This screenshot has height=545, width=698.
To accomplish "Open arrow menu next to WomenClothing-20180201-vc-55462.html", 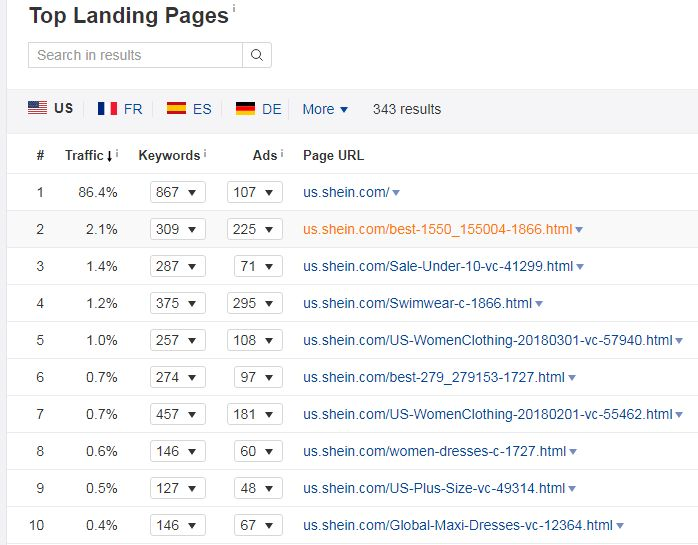I will pyautogui.click(x=679, y=415).
